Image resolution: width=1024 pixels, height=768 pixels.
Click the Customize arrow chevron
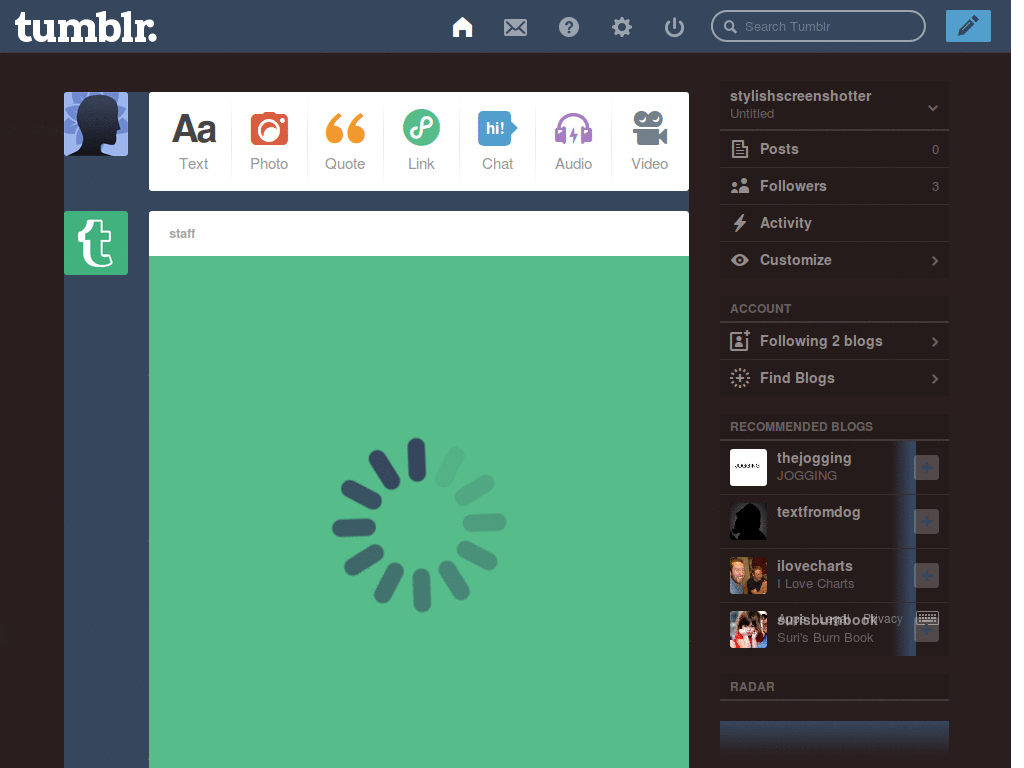[x=935, y=261]
